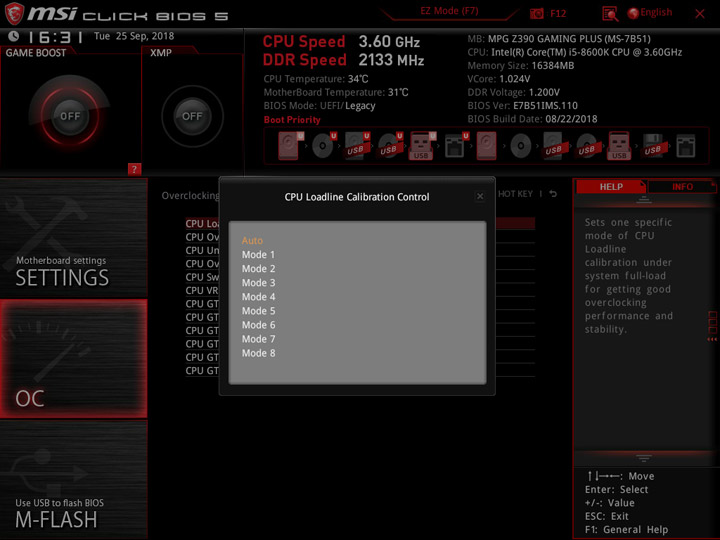Take a screenshot with the F12 camera icon

point(536,13)
